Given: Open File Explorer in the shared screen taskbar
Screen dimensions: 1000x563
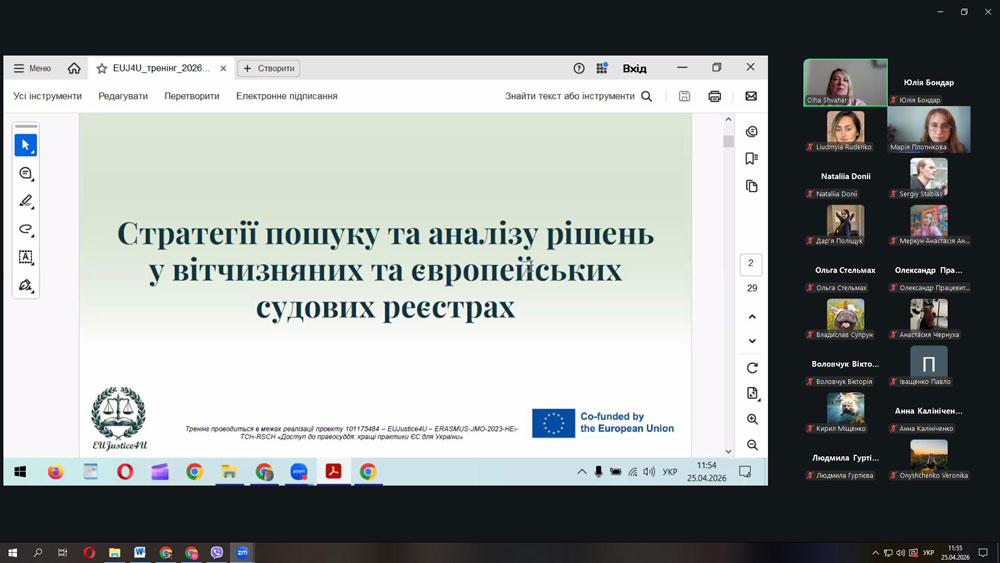Looking at the screenshot, I should click(229, 472).
